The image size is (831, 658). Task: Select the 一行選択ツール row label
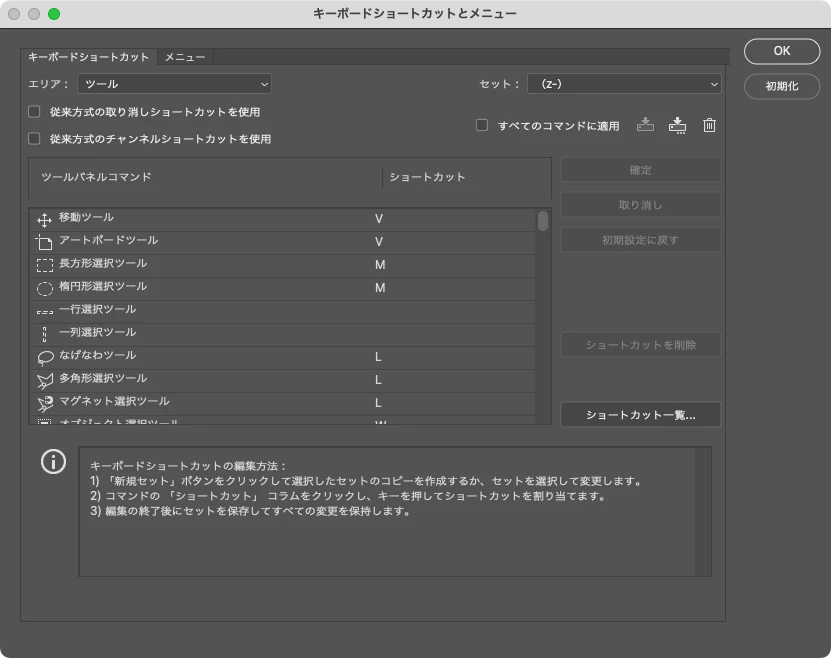click(98, 309)
